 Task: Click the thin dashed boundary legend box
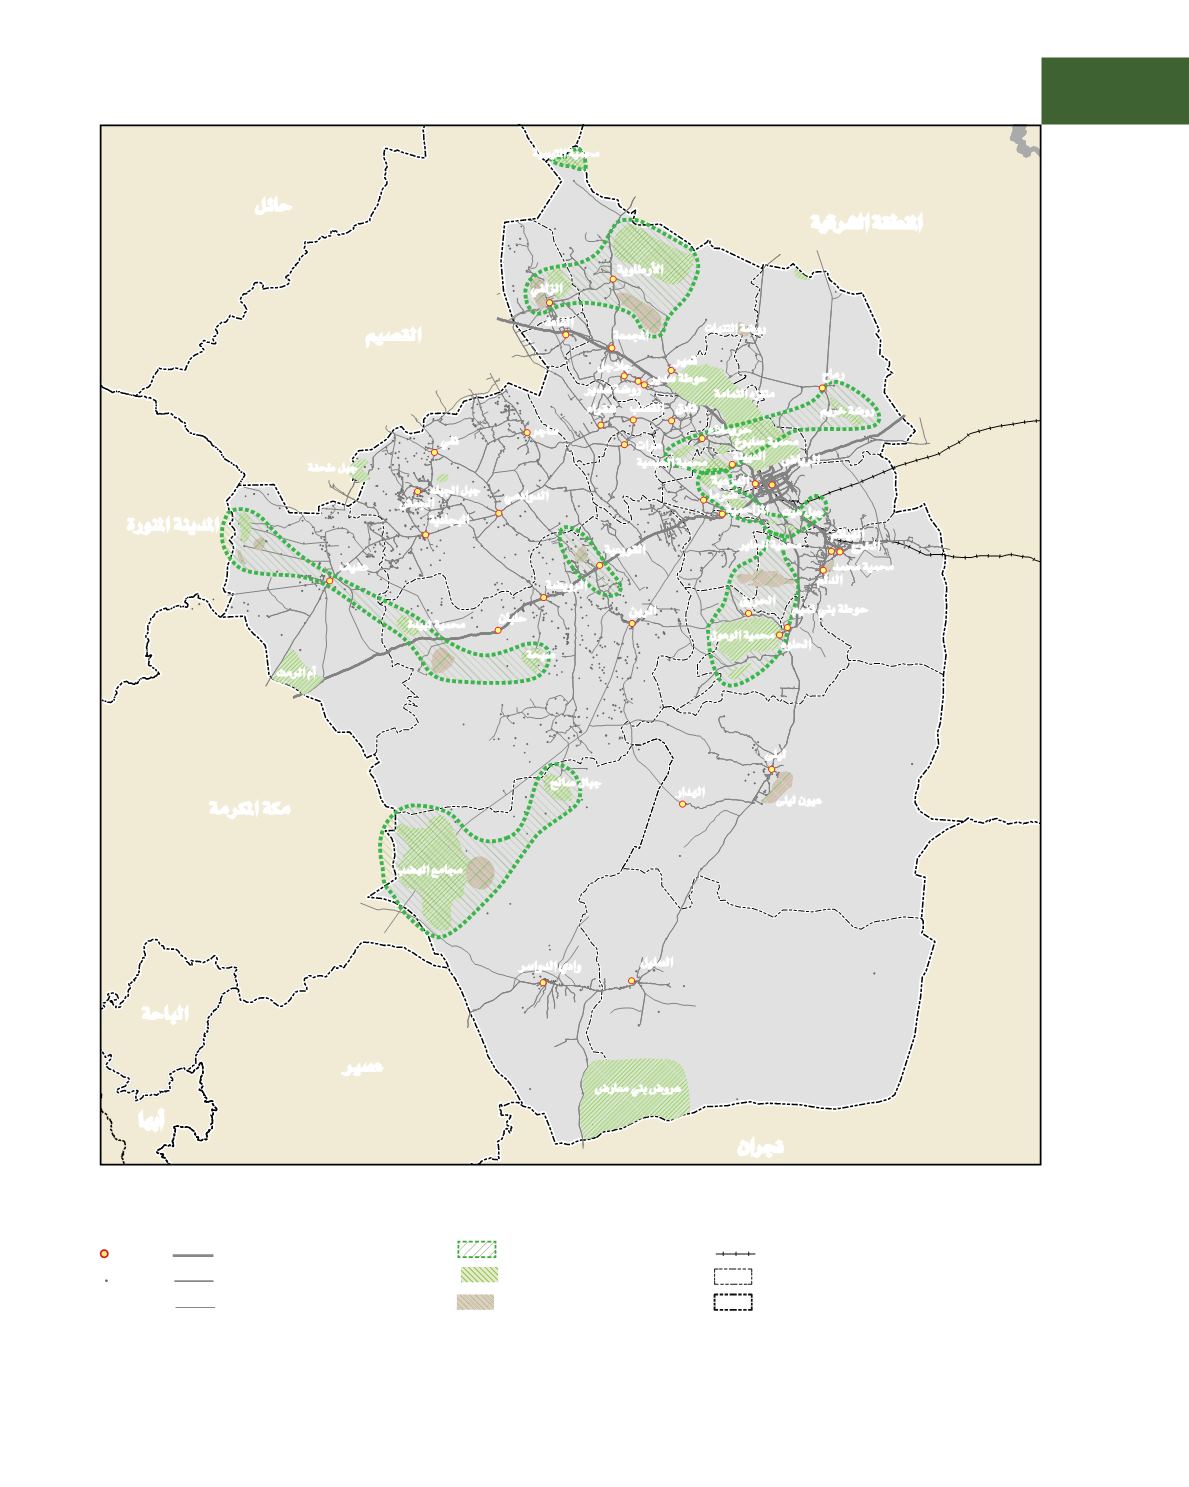coord(733,1277)
